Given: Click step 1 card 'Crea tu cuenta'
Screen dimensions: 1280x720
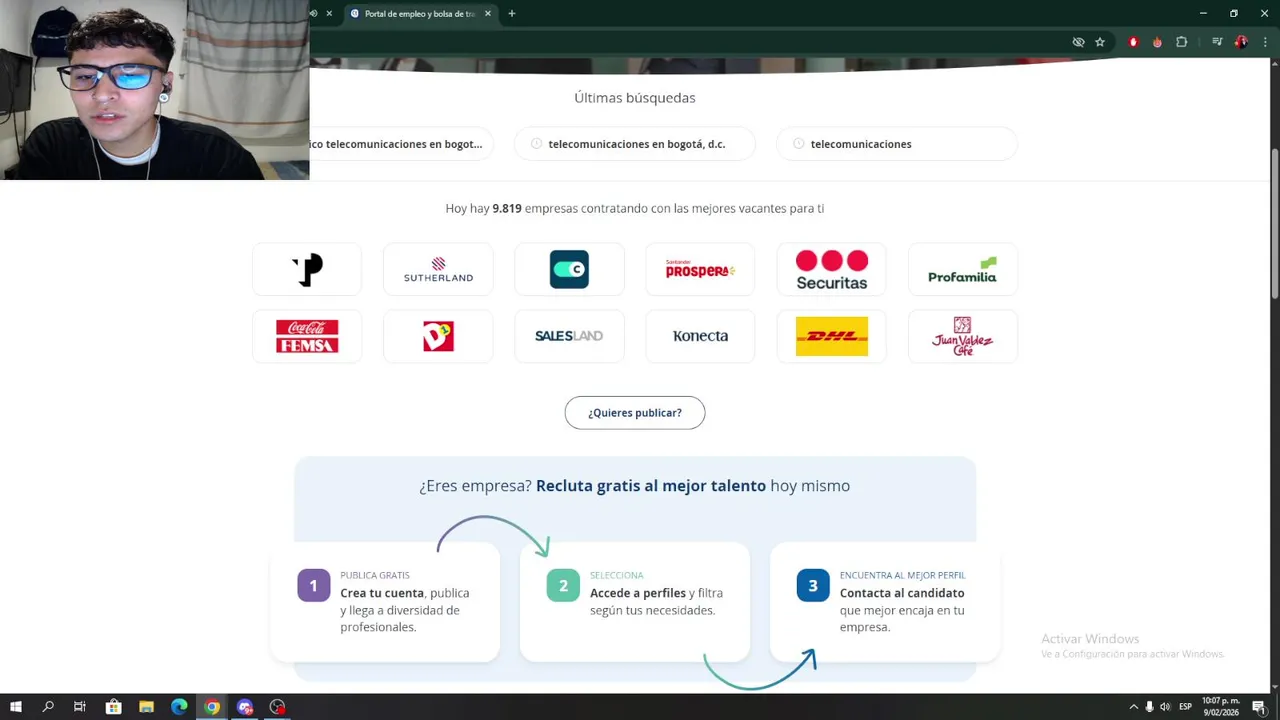Looking at the screenshot, I should point(385,602).
